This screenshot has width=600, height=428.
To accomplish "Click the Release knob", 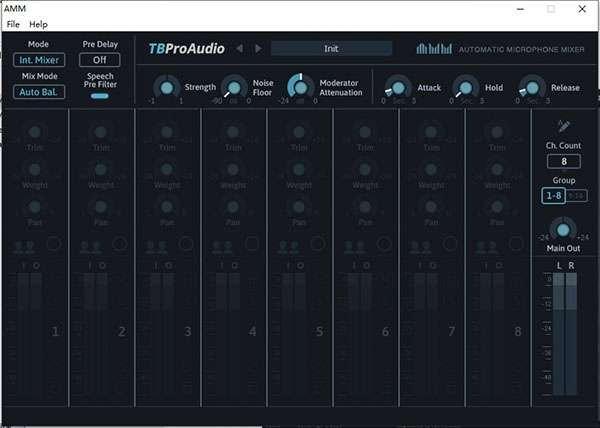I will coord(532,88).
